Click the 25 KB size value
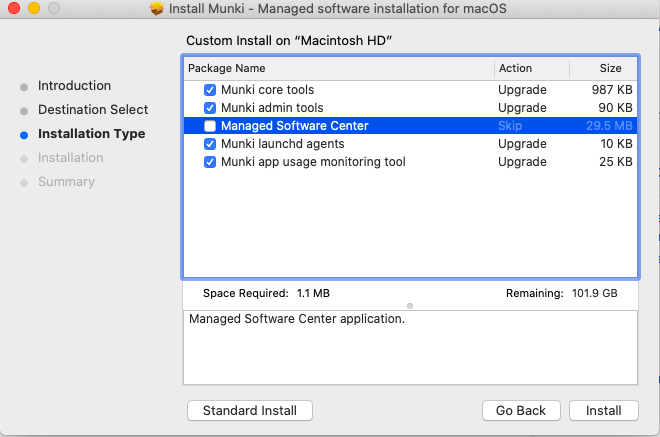The height and width of the screenshot is (437, 660). click(x=616, y=162)
